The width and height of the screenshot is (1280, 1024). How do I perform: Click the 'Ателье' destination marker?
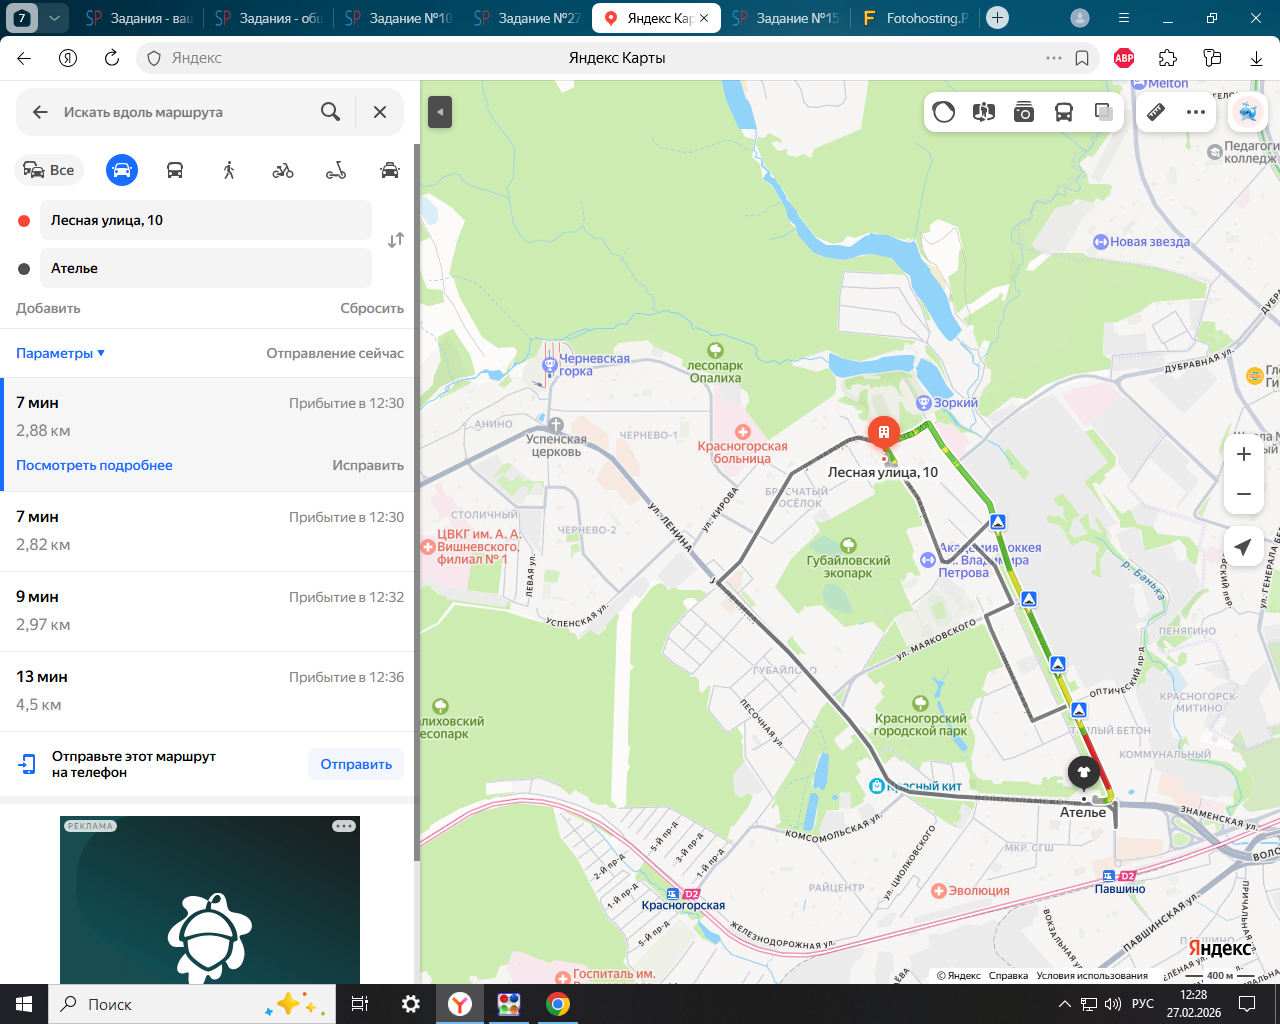coord(1084,772)
